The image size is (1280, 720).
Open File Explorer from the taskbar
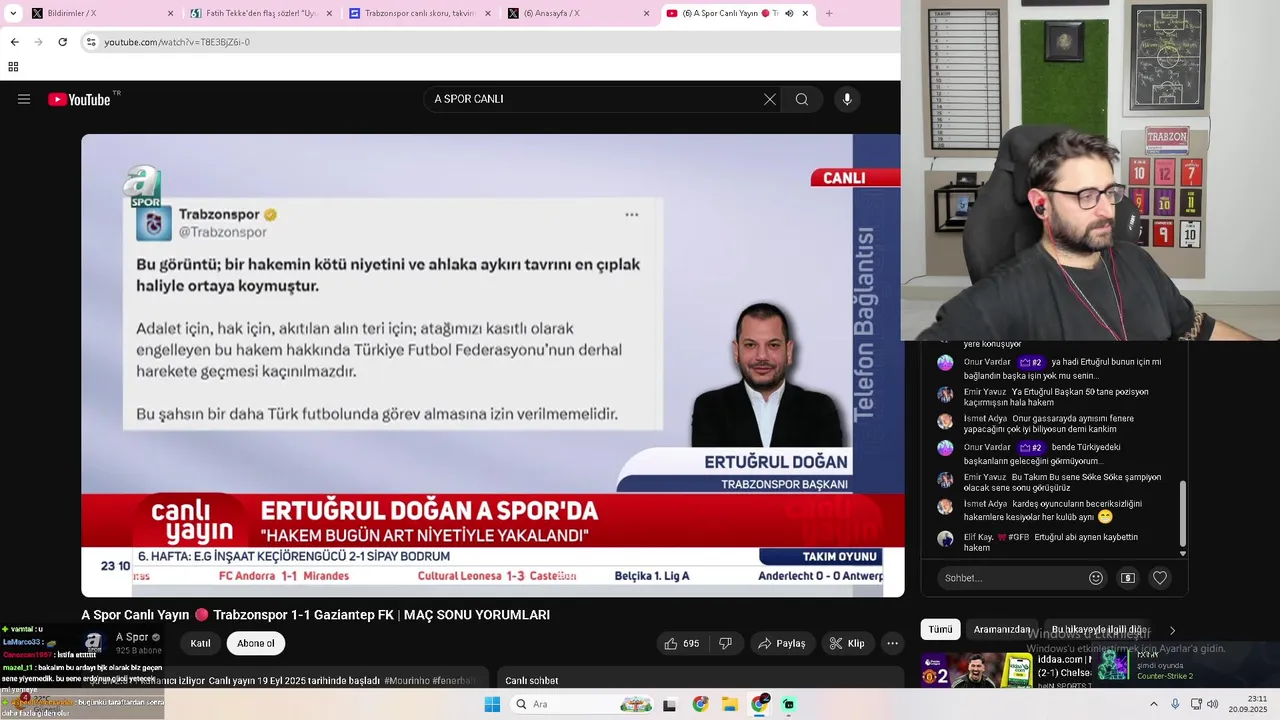click(x=730, y=704)
